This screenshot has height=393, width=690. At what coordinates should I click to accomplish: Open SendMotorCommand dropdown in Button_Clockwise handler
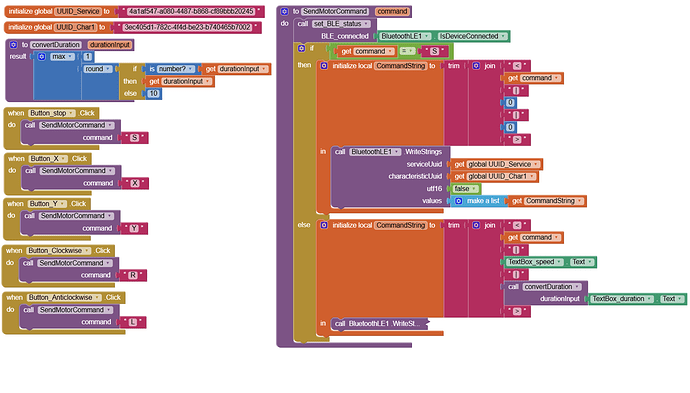(x=108, y=263)
